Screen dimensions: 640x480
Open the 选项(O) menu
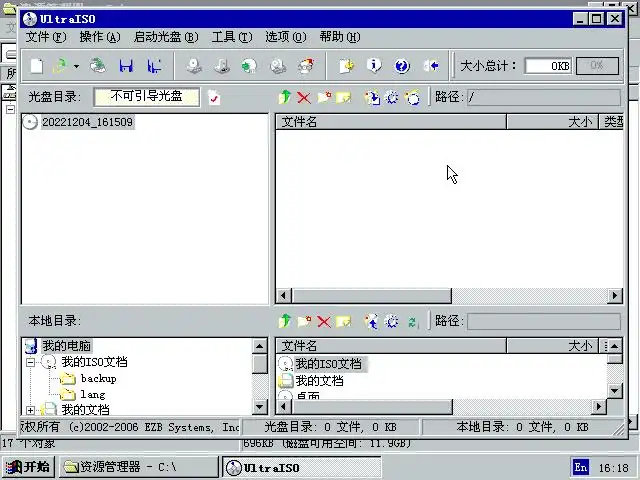click(x=286, y=37)
